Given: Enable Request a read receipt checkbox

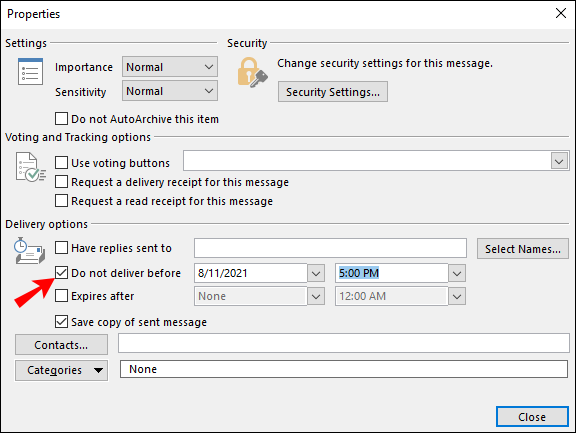Looking at the screenshot, I should coord(61,201).
